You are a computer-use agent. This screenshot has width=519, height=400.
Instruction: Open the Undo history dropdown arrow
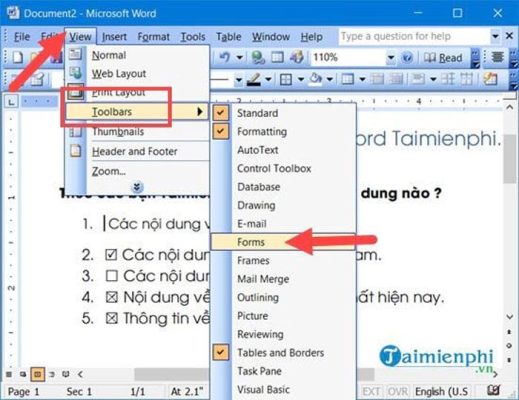(x=239, y=57)
